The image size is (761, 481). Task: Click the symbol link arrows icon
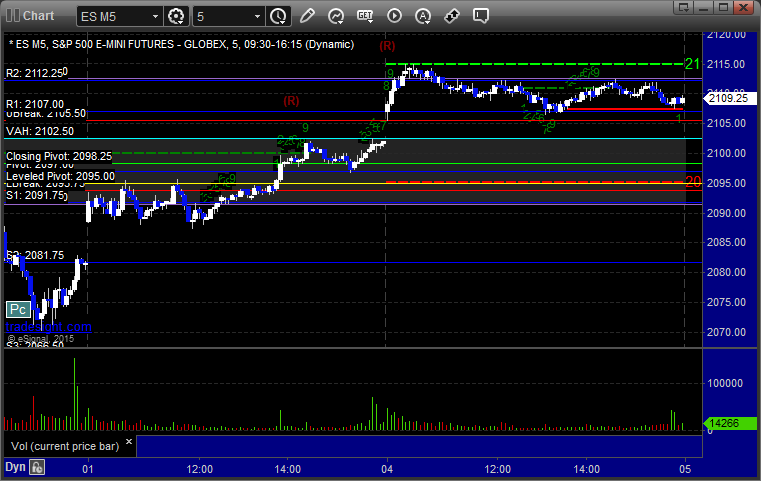click(x=452, y=16)
